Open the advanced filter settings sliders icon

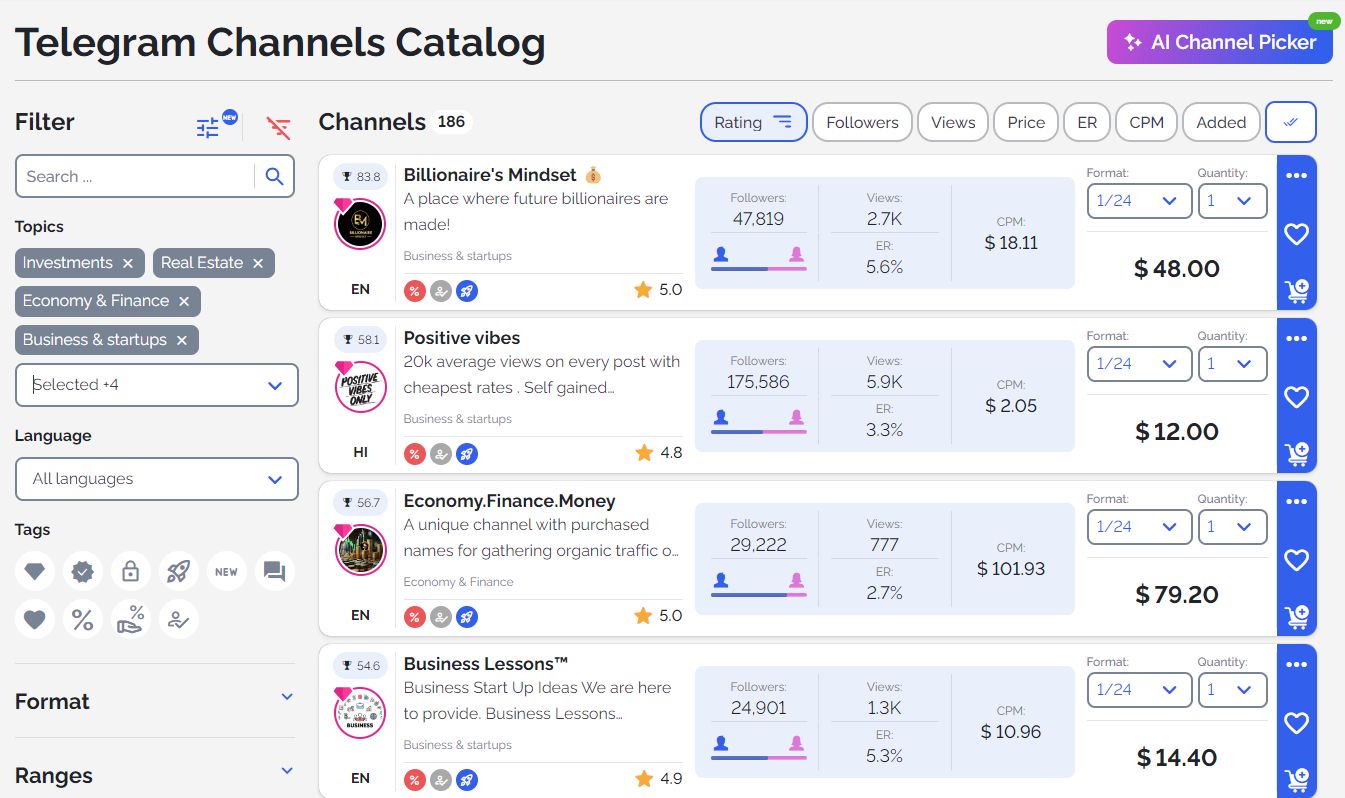pos(208,127)
